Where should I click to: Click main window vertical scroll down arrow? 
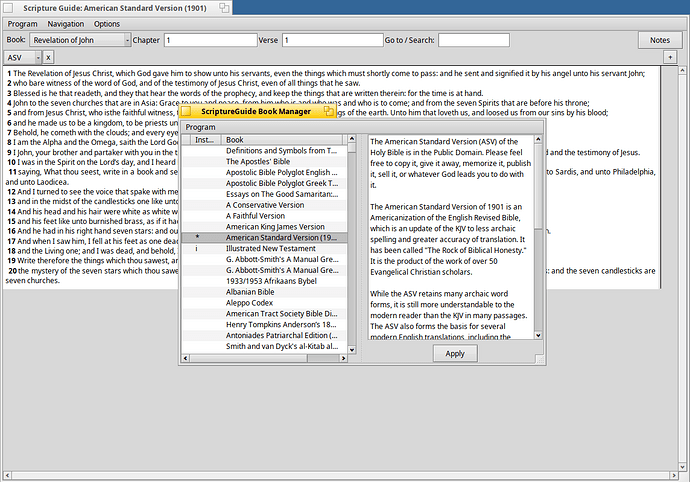point(683,467)
